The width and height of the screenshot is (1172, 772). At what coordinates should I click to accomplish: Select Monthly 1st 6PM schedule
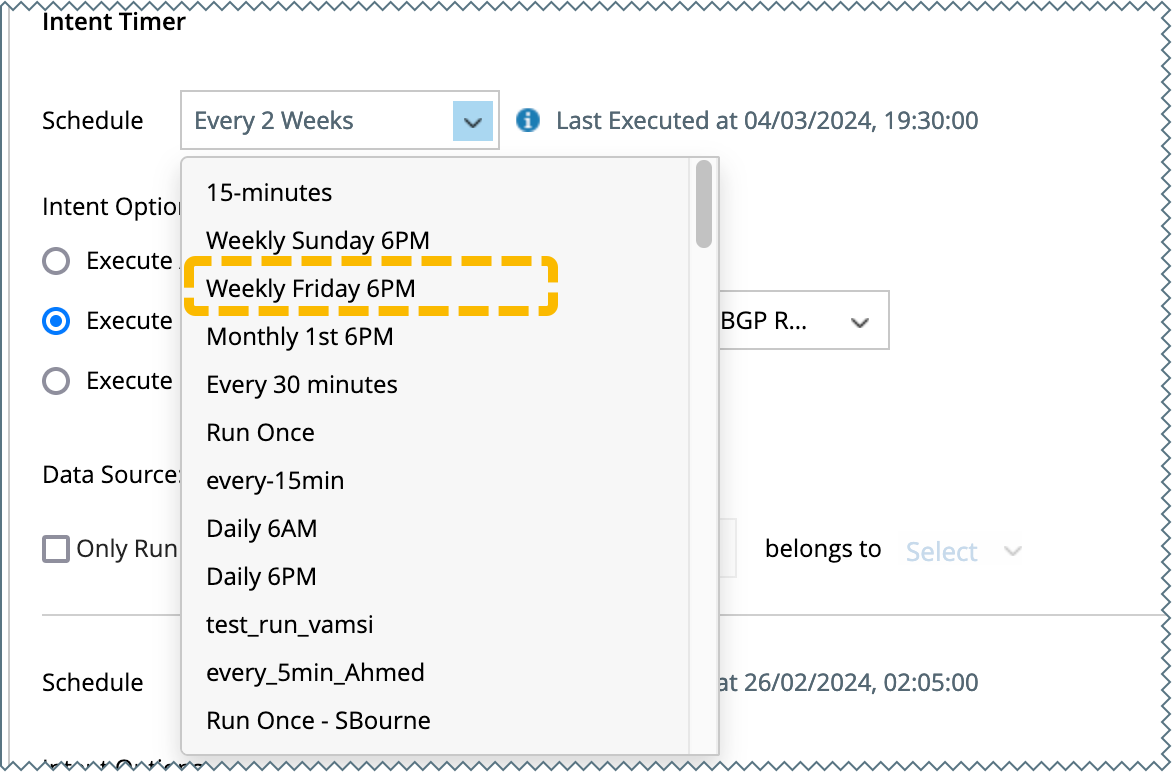tap(299, 337)
